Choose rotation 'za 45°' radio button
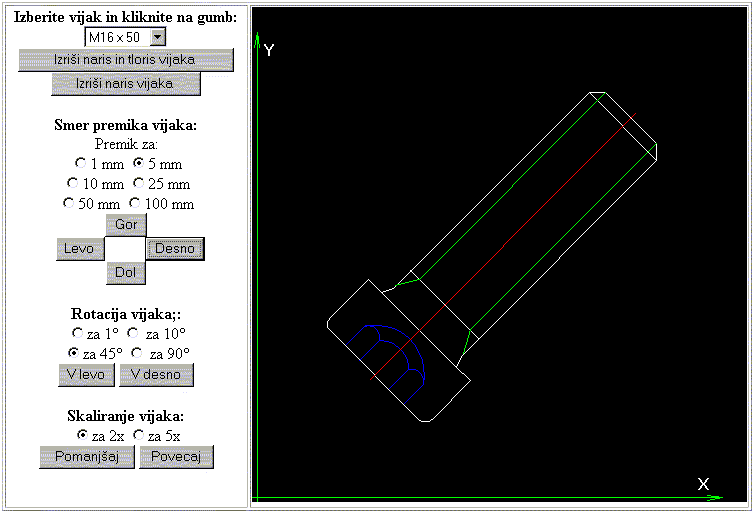Viewport: 754px width, 514px height. pyautogui.click(x=73, y=353)
